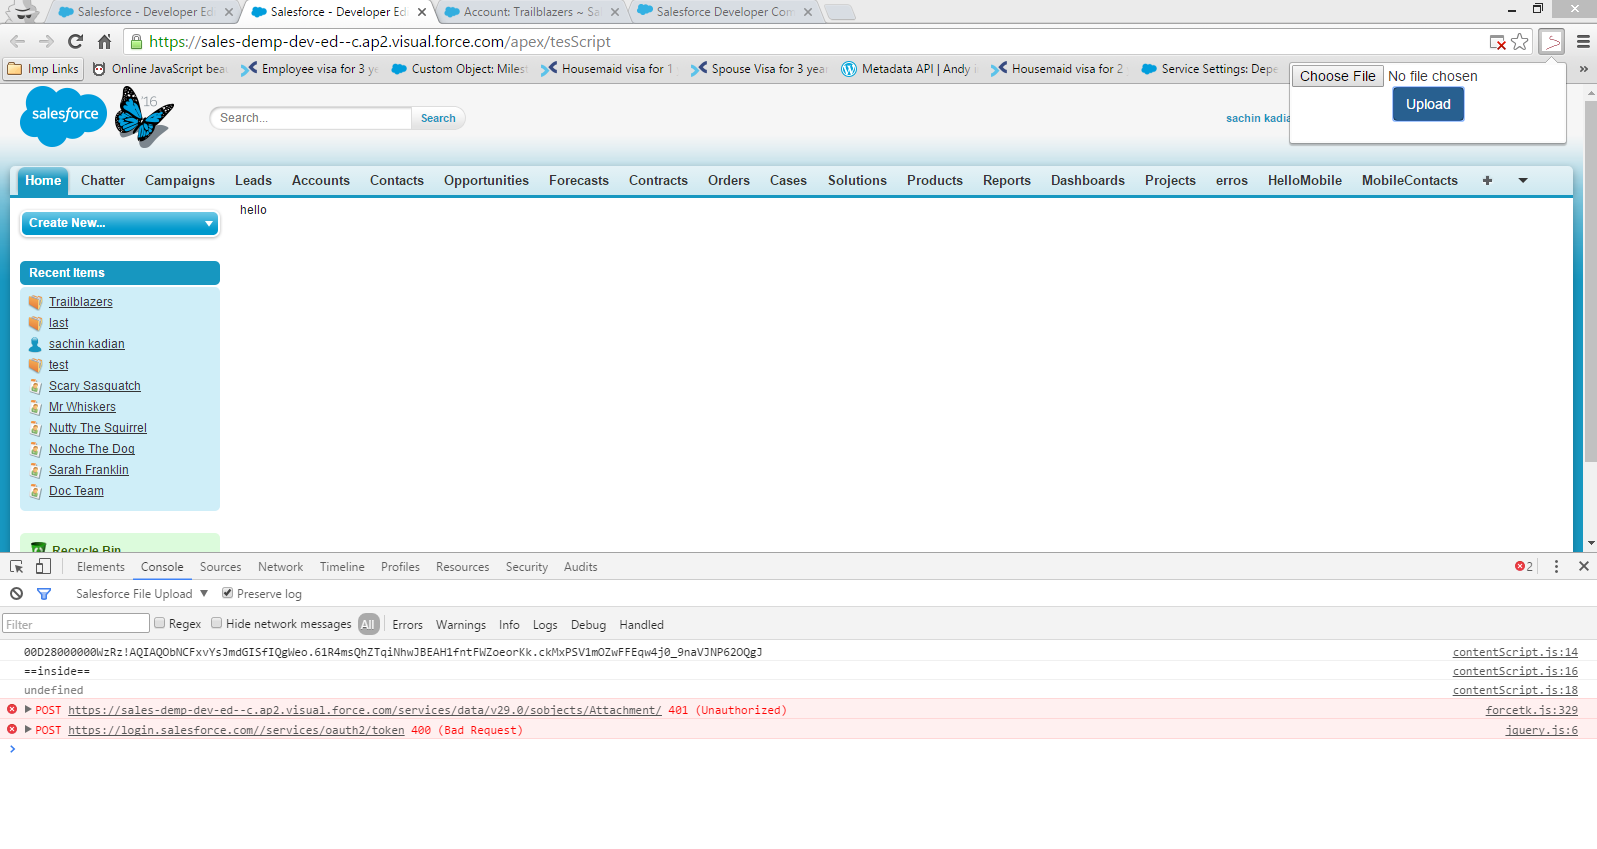This screenshot has height=849, width=1597.
Task: Open the Sources panel
Action: click(220, 567)
